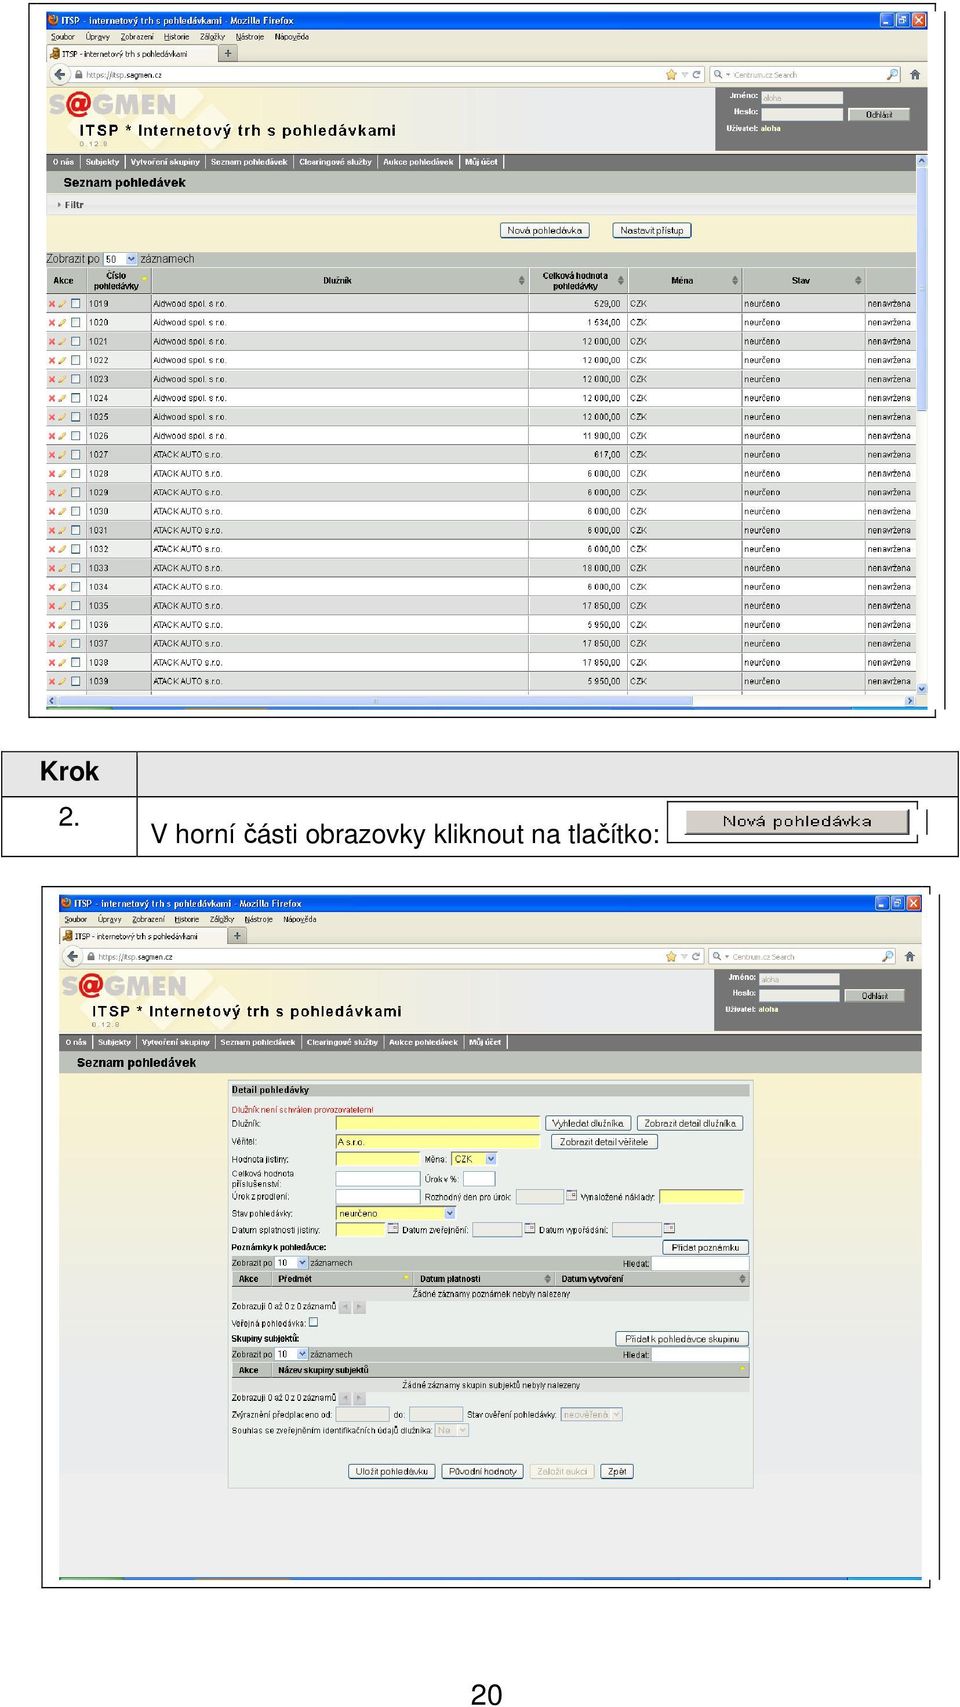Image resolution: width=960 pixels, height=1707 pixels.
Task: Sort the list by the Měna column
Action: click(x=684, y=281)
